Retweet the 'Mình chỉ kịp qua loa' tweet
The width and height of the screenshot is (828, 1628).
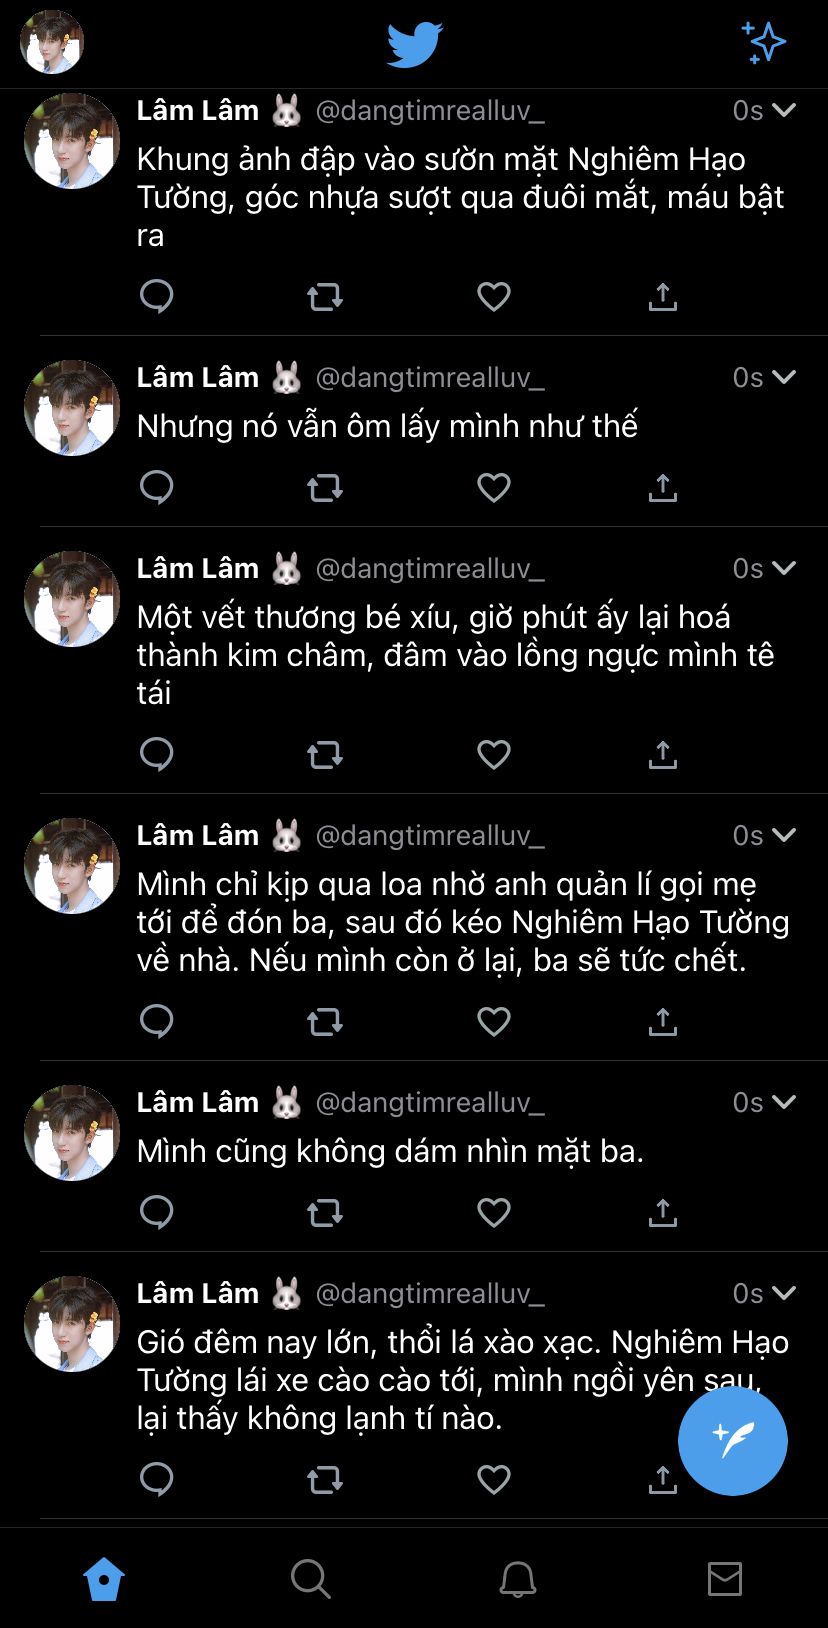[x=325, y=1021]
